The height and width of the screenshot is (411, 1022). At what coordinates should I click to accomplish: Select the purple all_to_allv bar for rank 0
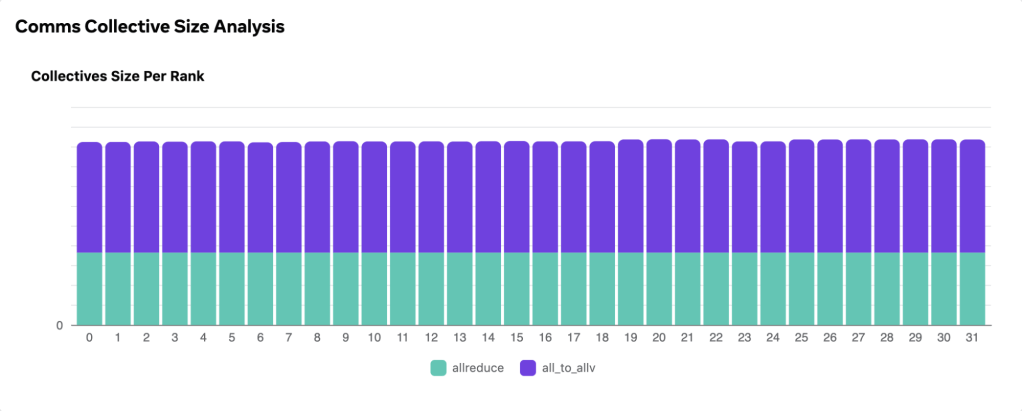(89, 197)
